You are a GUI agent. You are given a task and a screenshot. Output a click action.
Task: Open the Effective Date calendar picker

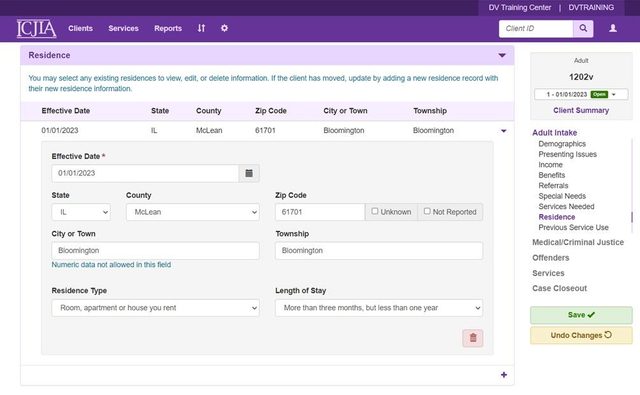pos(249,173)
